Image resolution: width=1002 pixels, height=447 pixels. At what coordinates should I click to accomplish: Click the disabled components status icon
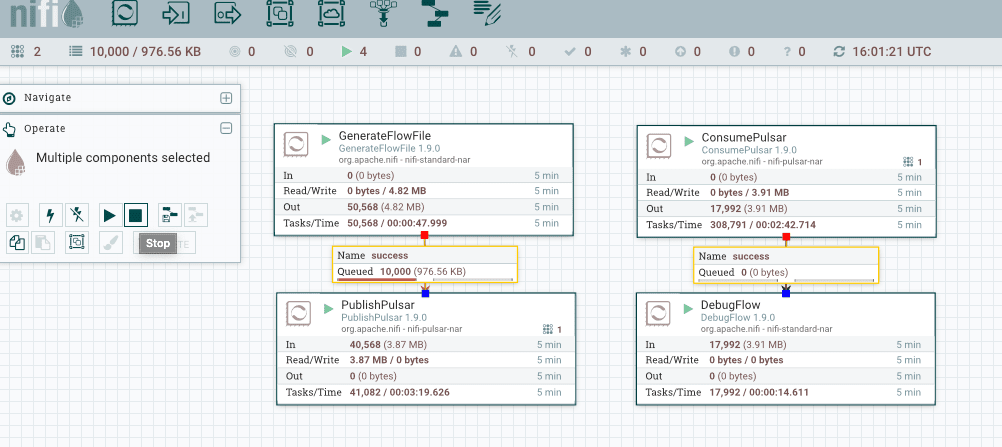tap(513, 52)
